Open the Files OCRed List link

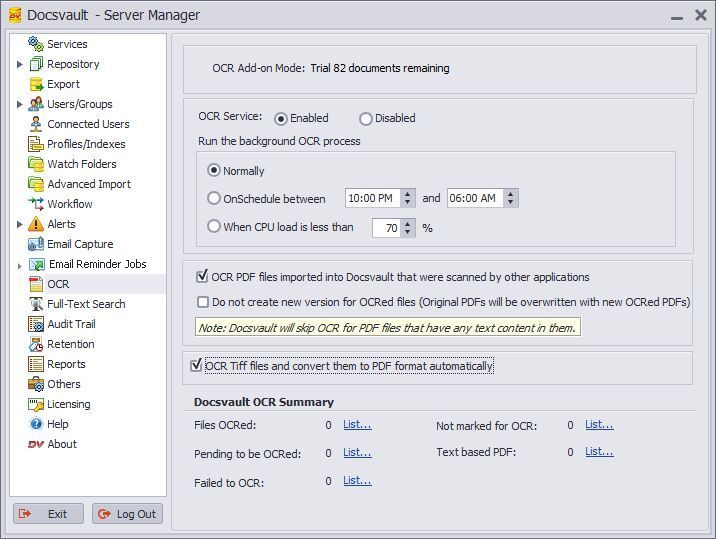(x=357, y=425)
